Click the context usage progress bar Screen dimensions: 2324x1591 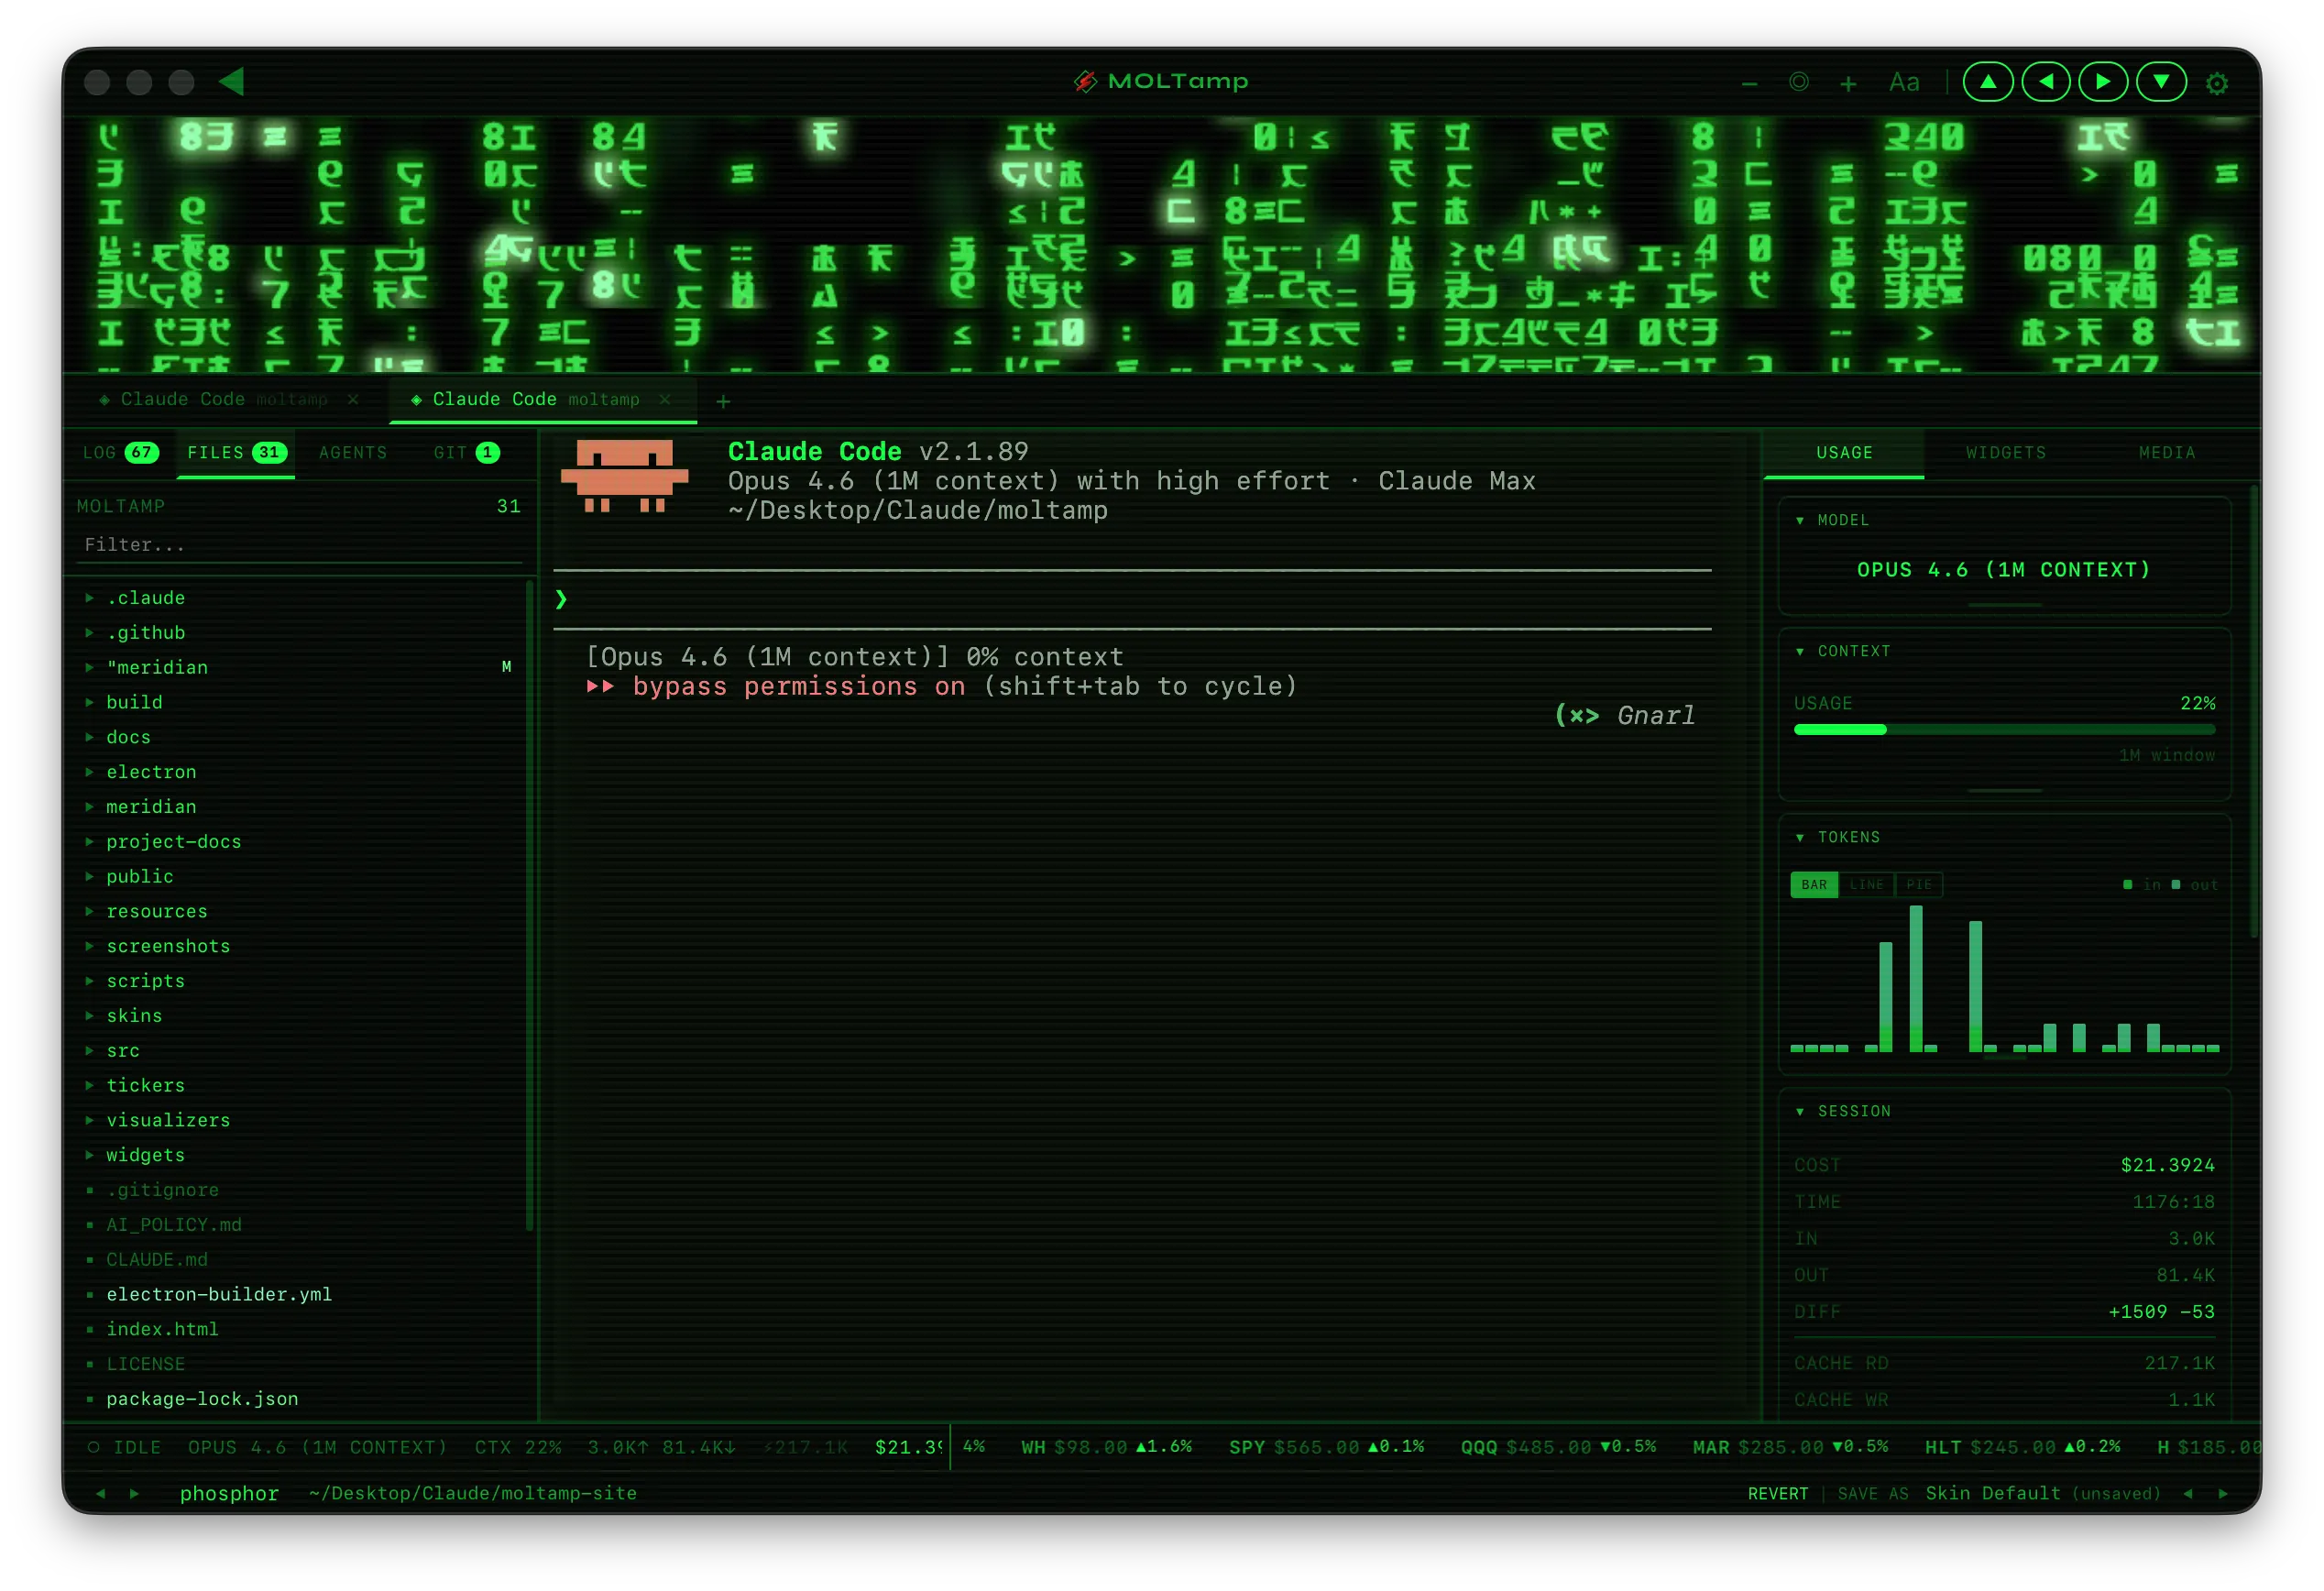2004,730
